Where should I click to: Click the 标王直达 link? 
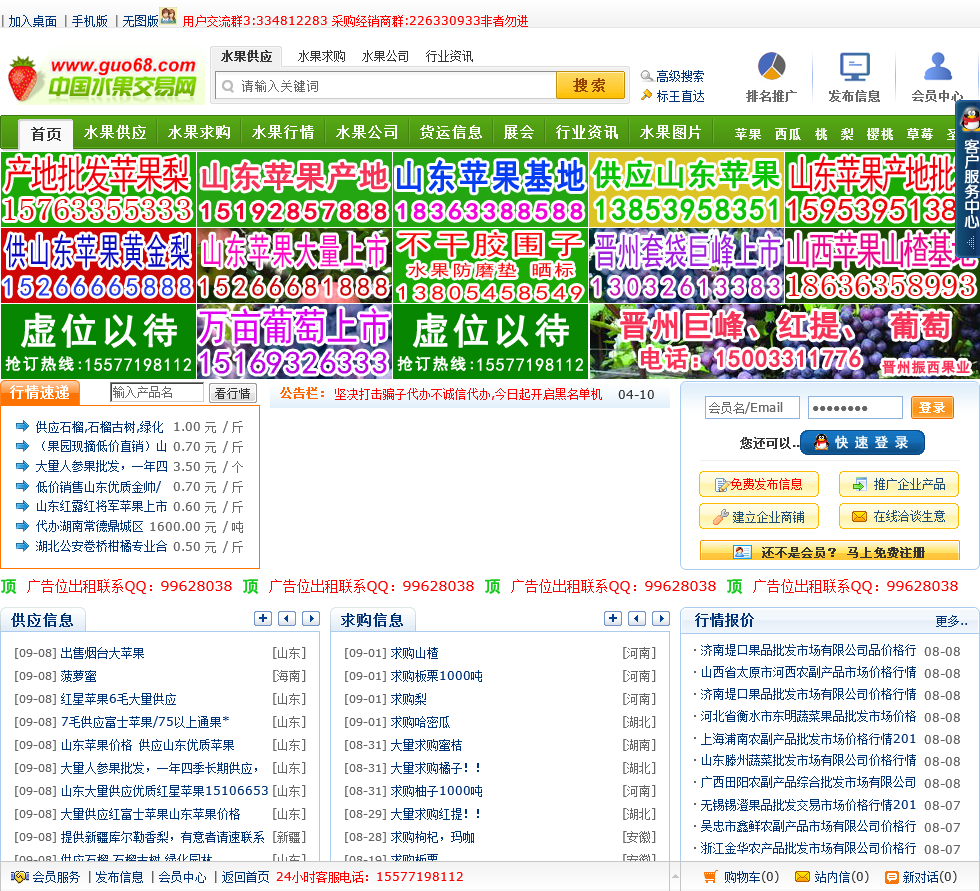673,96
